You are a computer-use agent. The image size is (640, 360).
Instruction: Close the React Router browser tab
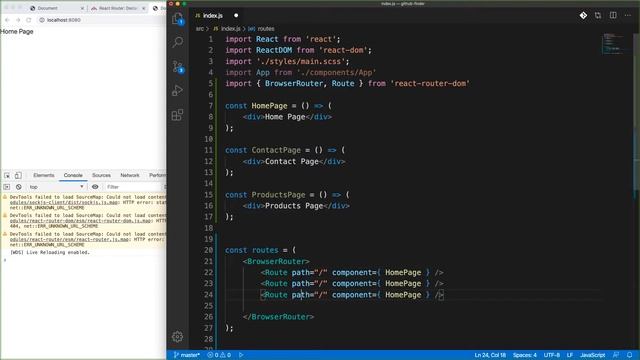(x=143, y=8)
